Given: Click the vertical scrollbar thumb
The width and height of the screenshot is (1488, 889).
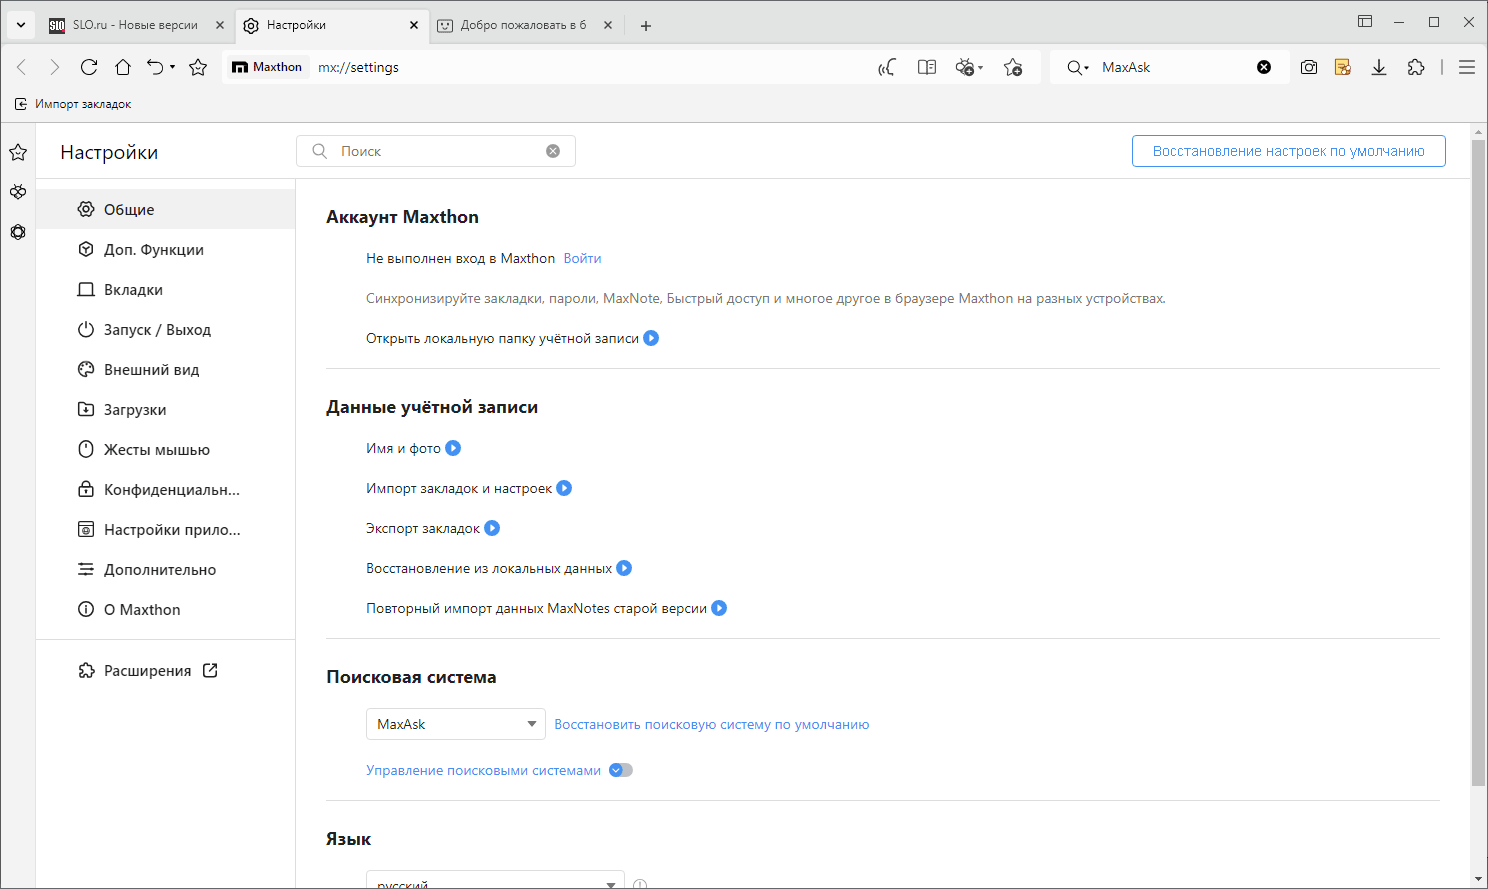Looking at the screenshot, I should point(1479,463).
